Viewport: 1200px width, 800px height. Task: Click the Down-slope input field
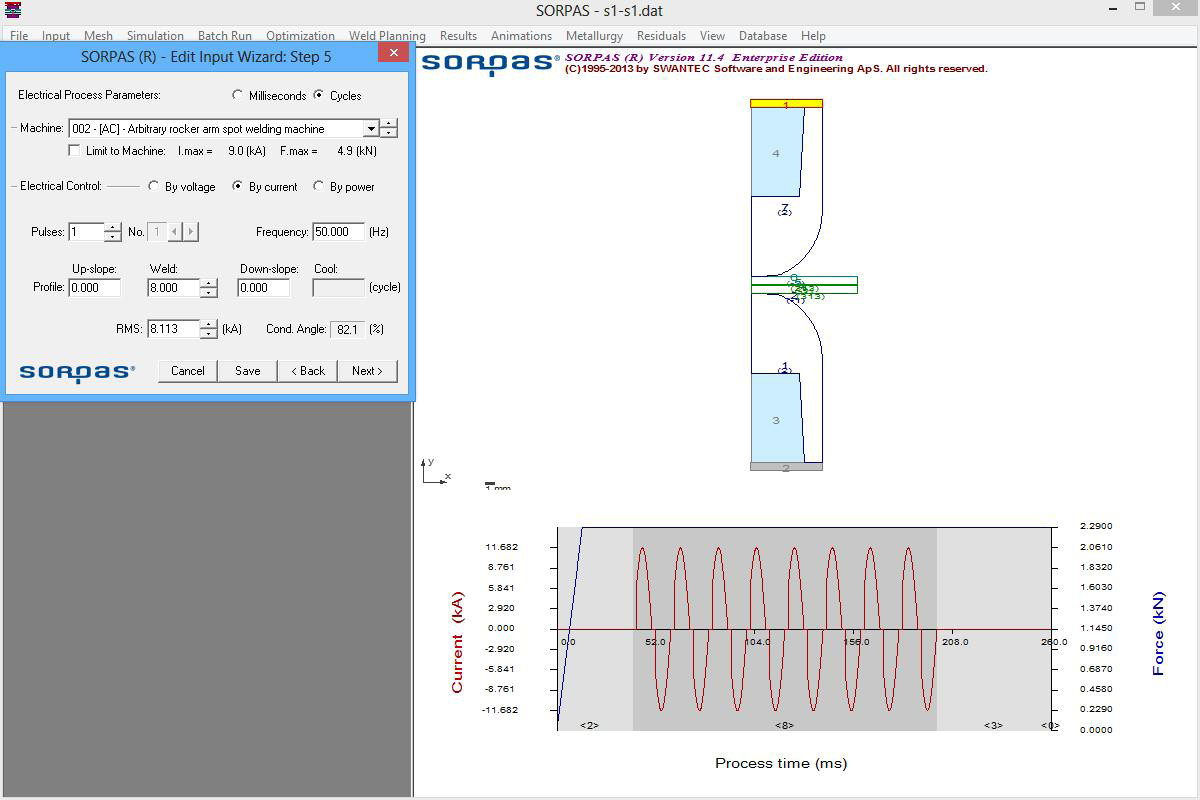click(x=264, y=288)
